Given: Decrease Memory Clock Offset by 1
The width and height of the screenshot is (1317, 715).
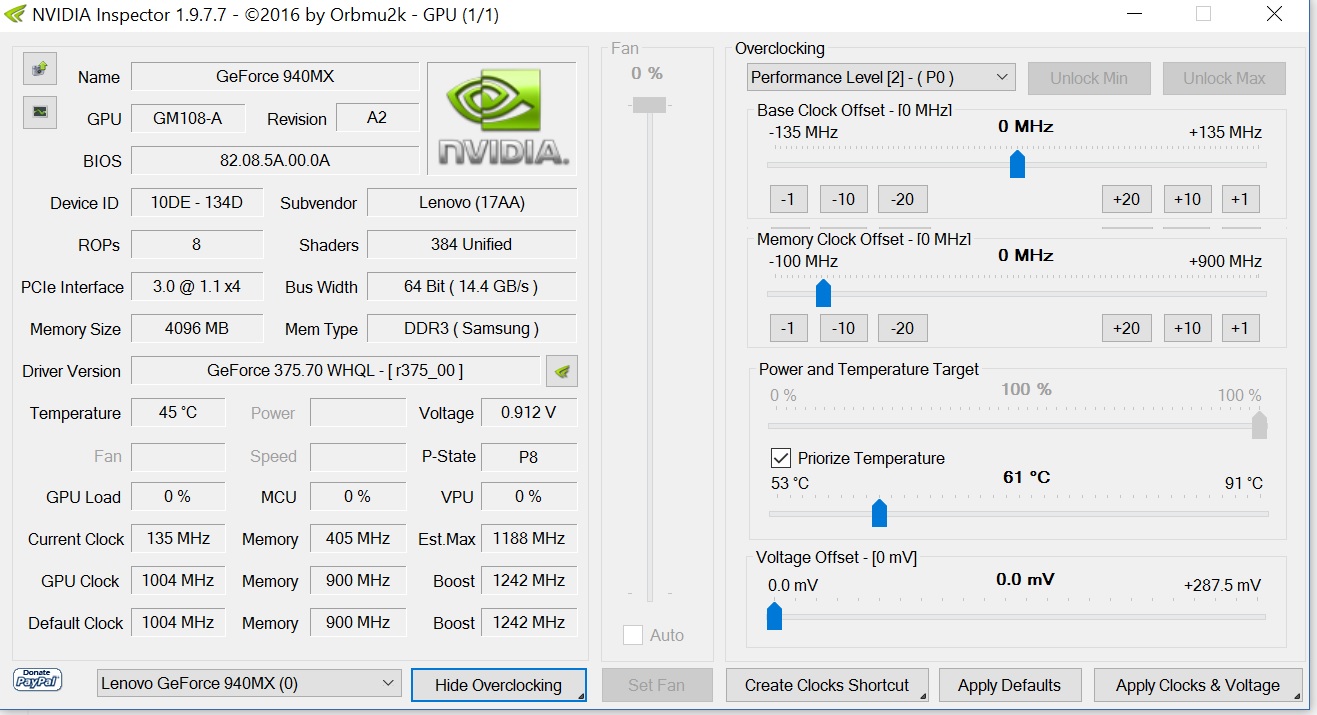Looking at the screenshot, I should click(x=789, y=328).
